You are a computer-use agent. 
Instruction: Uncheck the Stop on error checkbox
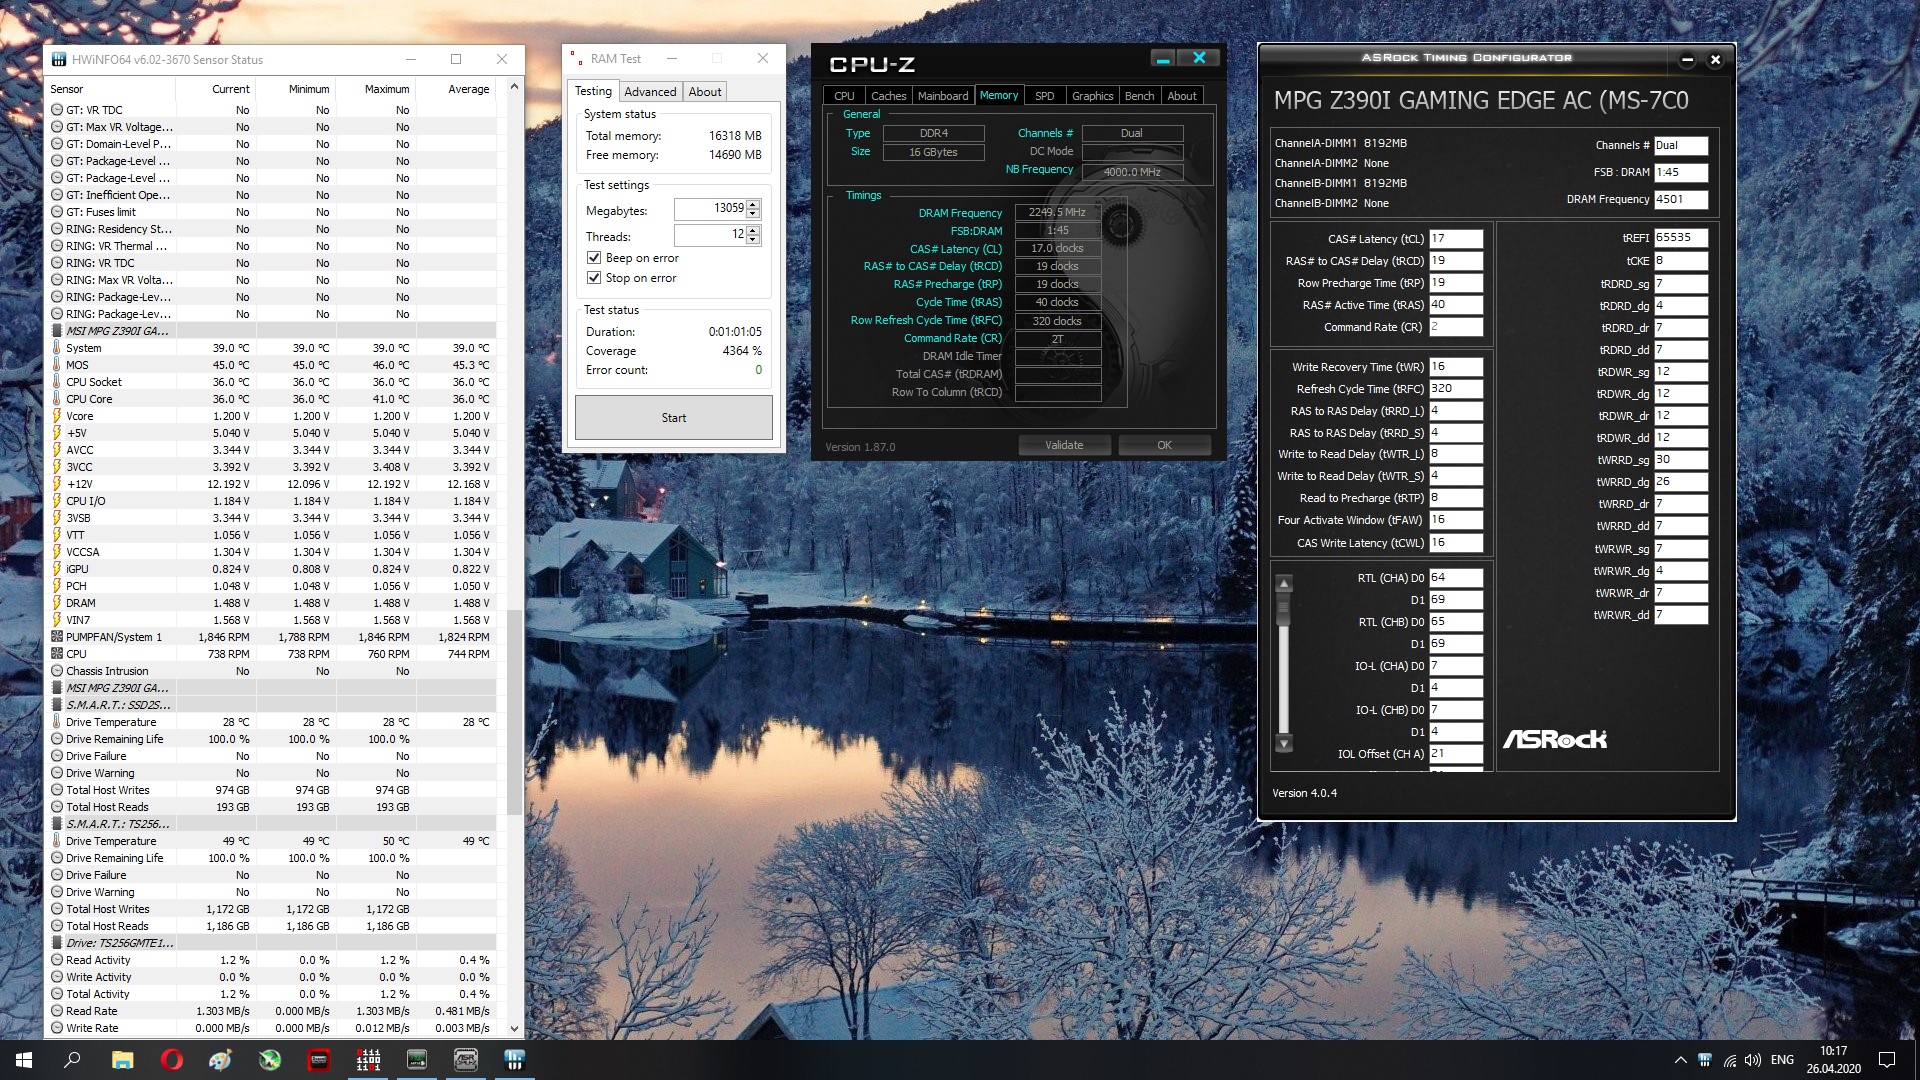(594, 278)
